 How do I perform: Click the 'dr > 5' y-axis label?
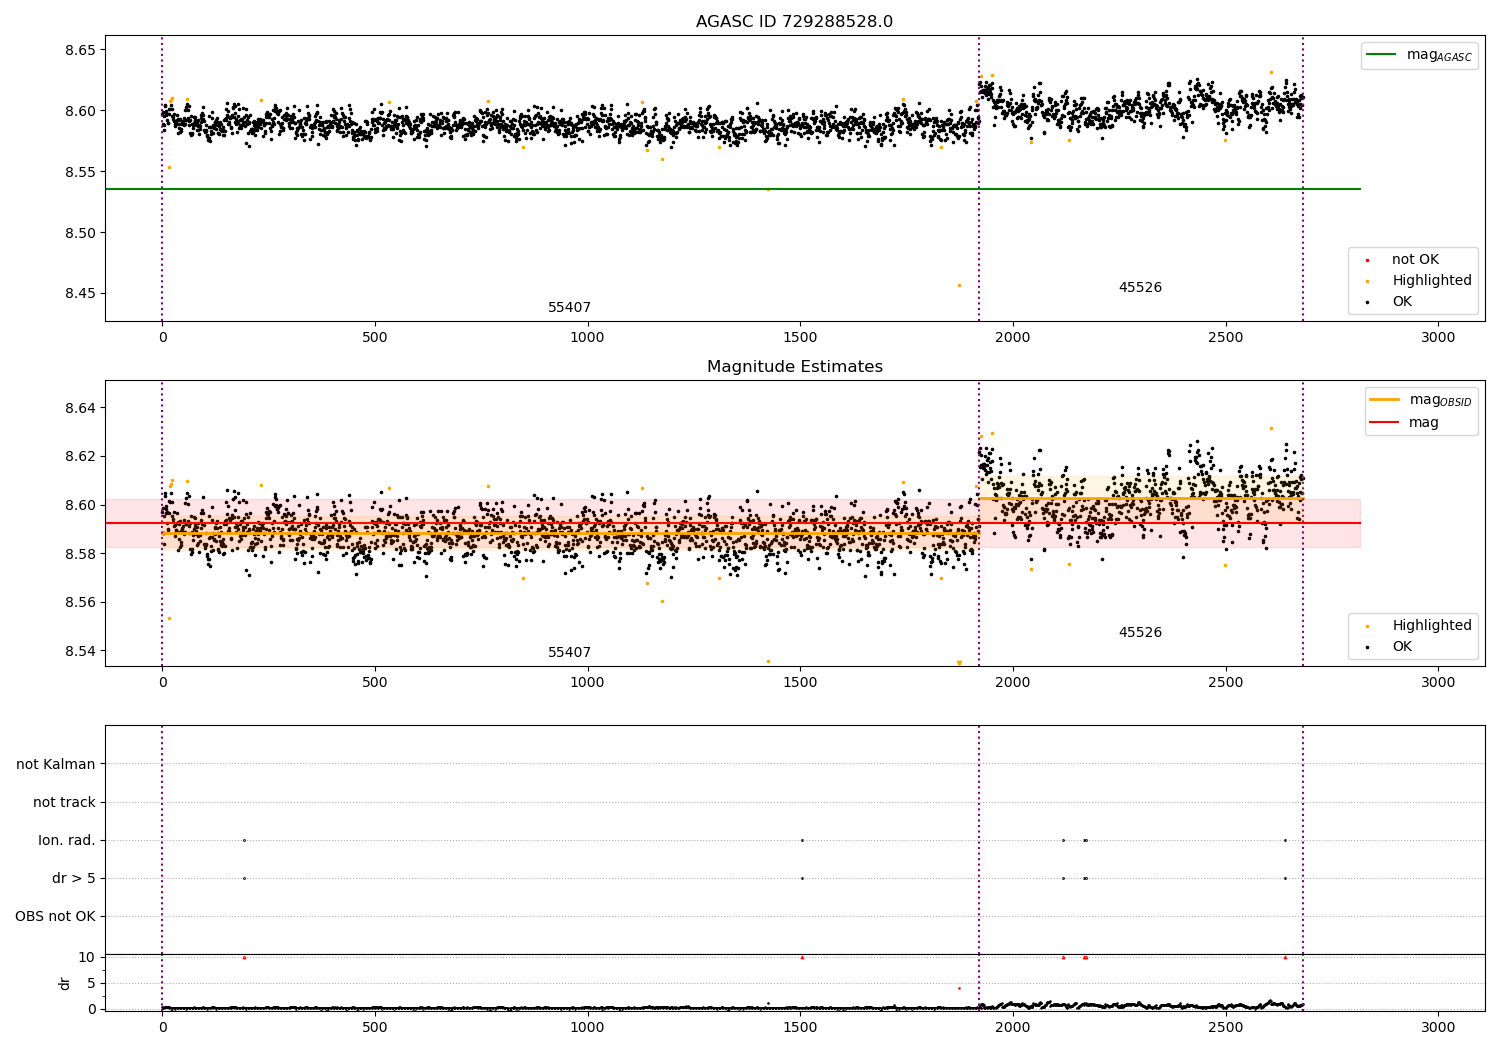[74, 878]
